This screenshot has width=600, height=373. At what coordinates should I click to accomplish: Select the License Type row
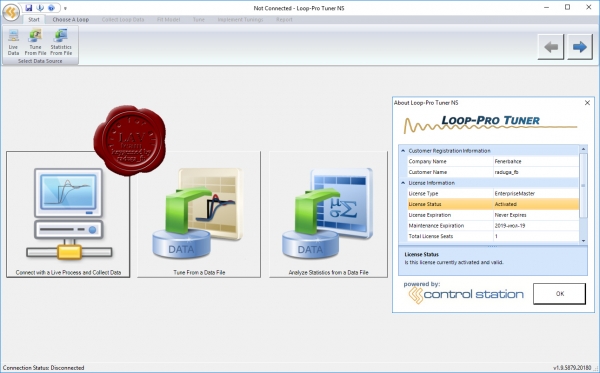coord(493,194)
